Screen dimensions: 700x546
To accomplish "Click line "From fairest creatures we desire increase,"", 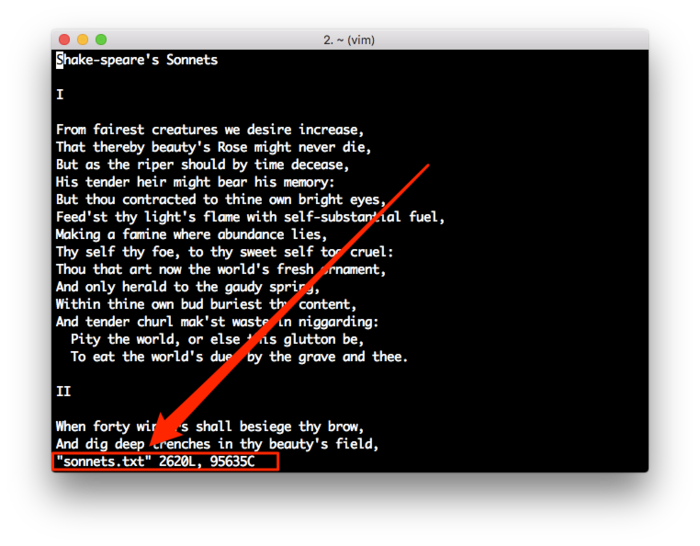I will click(x=210, y=130).
